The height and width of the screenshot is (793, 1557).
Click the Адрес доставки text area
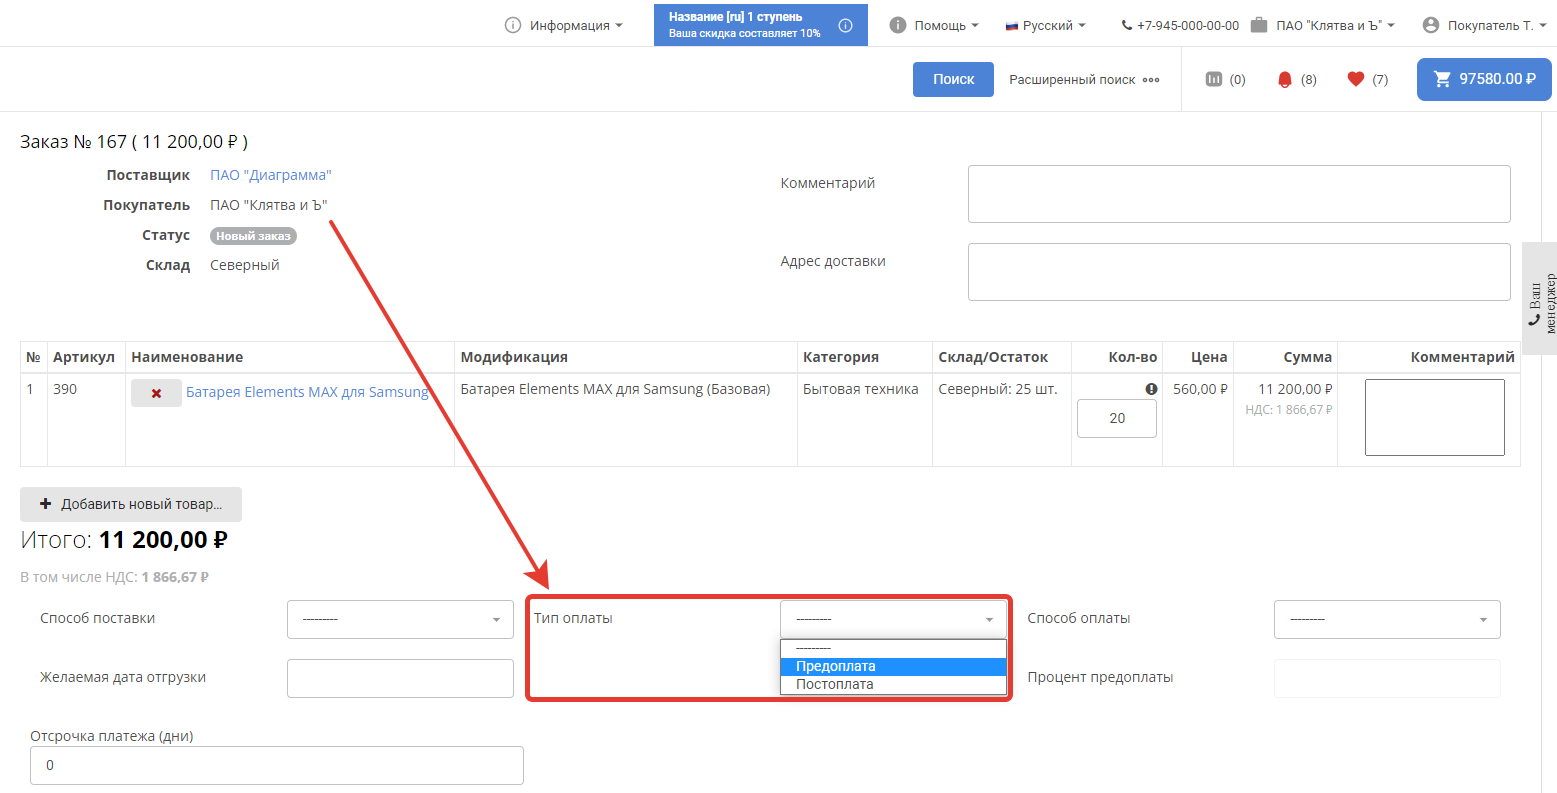pyautogui.click(x=1238, y=271)
